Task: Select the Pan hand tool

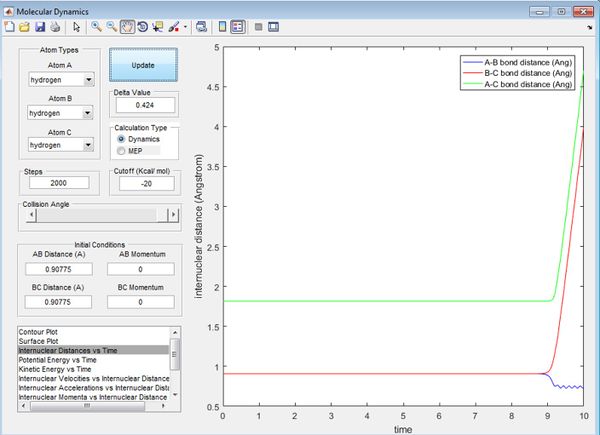Action: [x=125, y=25]
